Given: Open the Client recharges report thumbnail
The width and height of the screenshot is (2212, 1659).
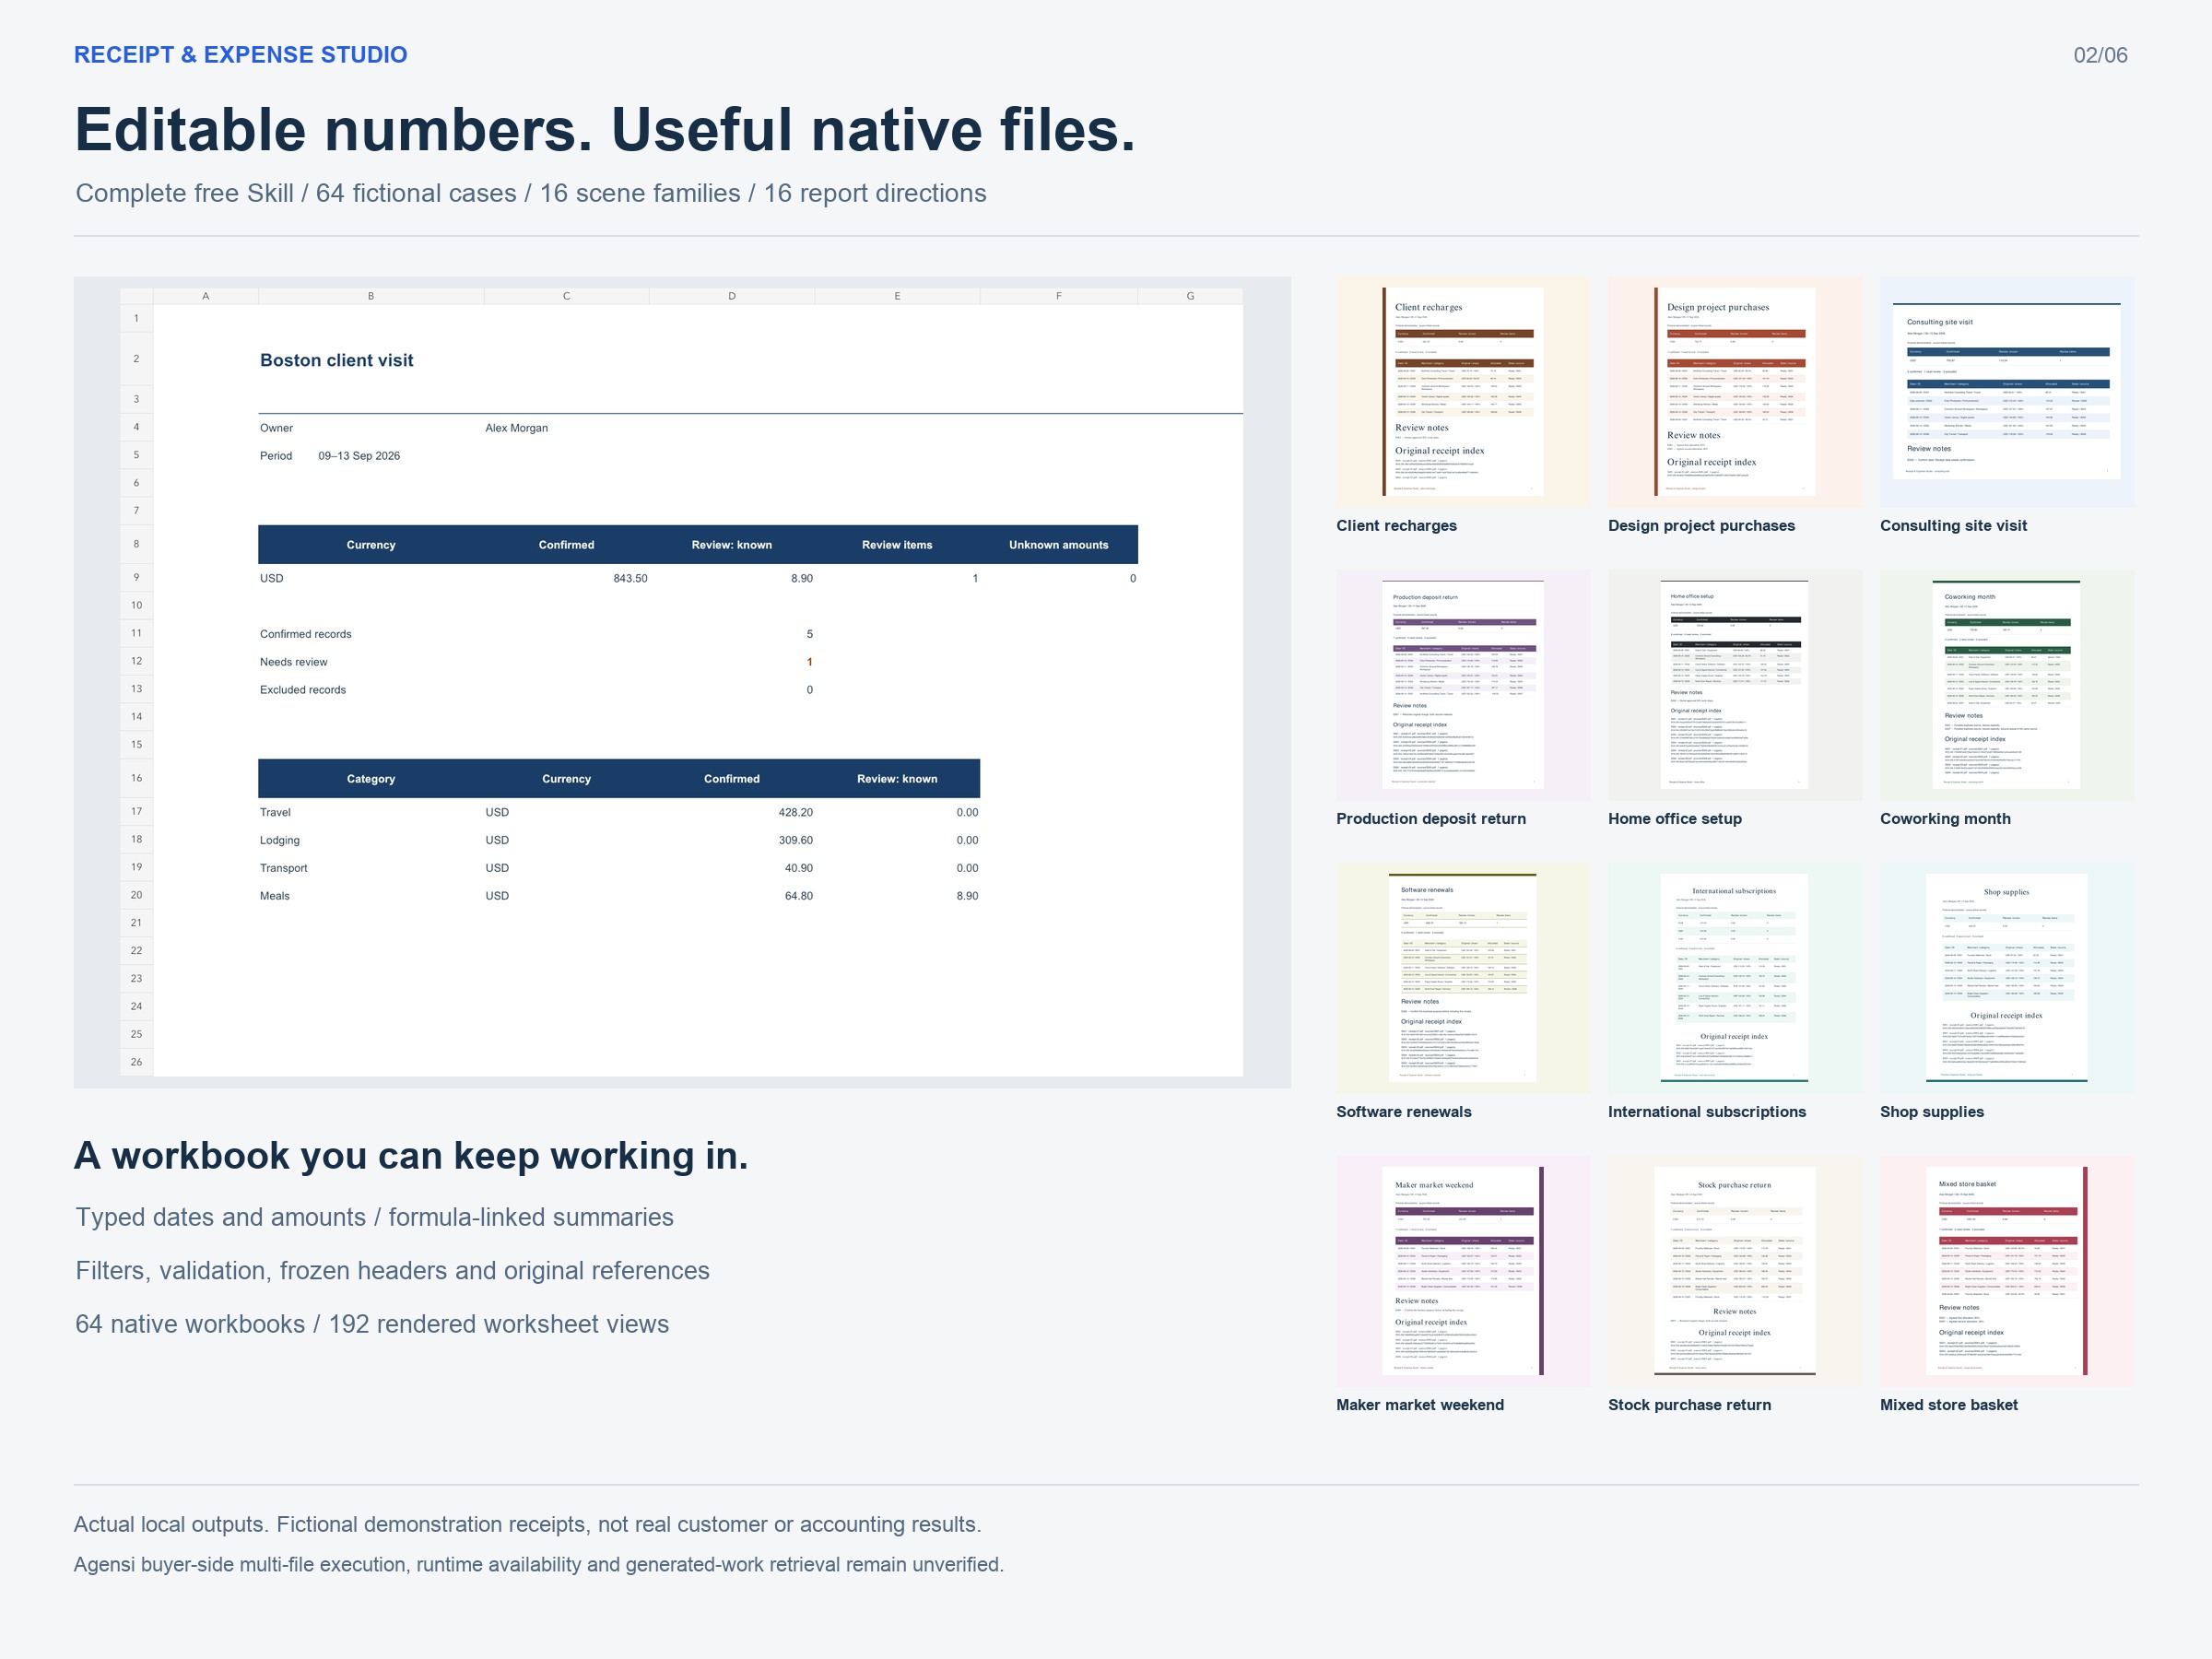Looking at the screenshot, I should pos(1463,392).
